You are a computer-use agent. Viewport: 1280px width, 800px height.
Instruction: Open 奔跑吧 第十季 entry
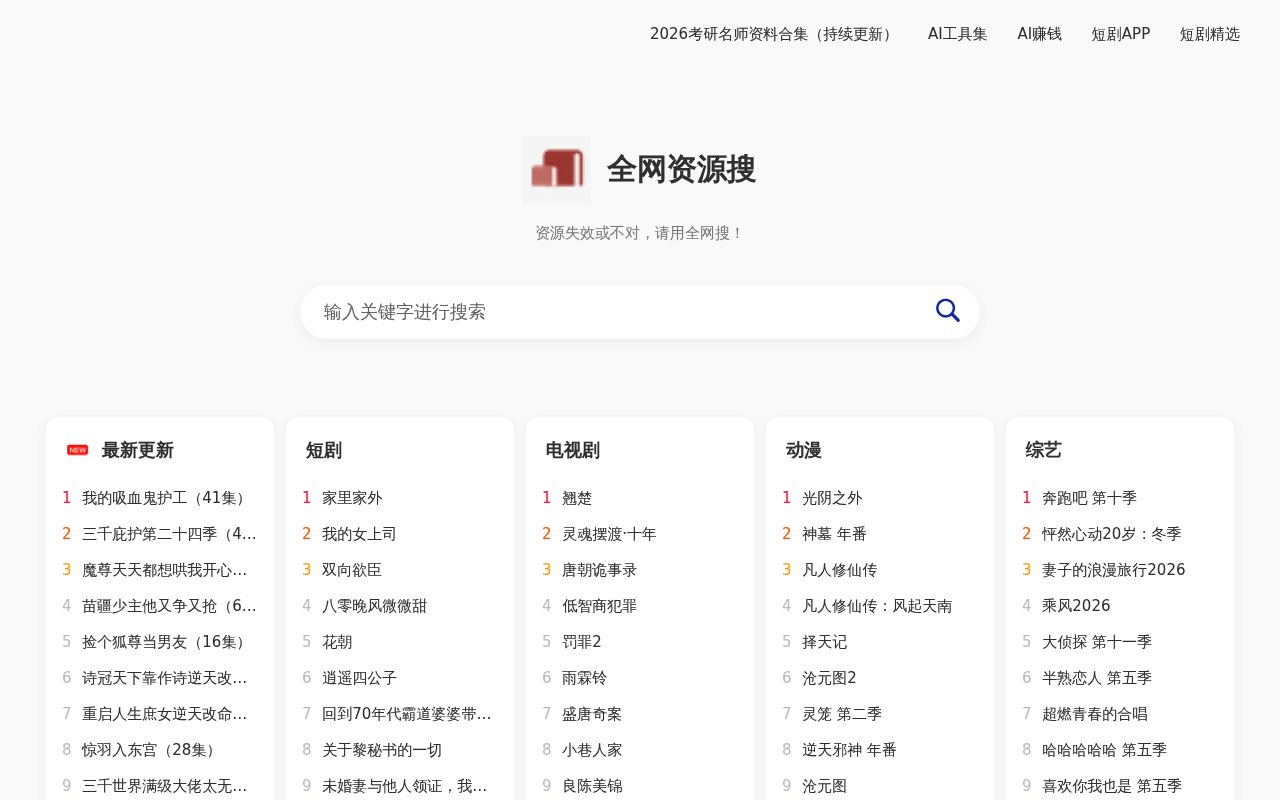pyautogui.click(x=1089, y=498)
